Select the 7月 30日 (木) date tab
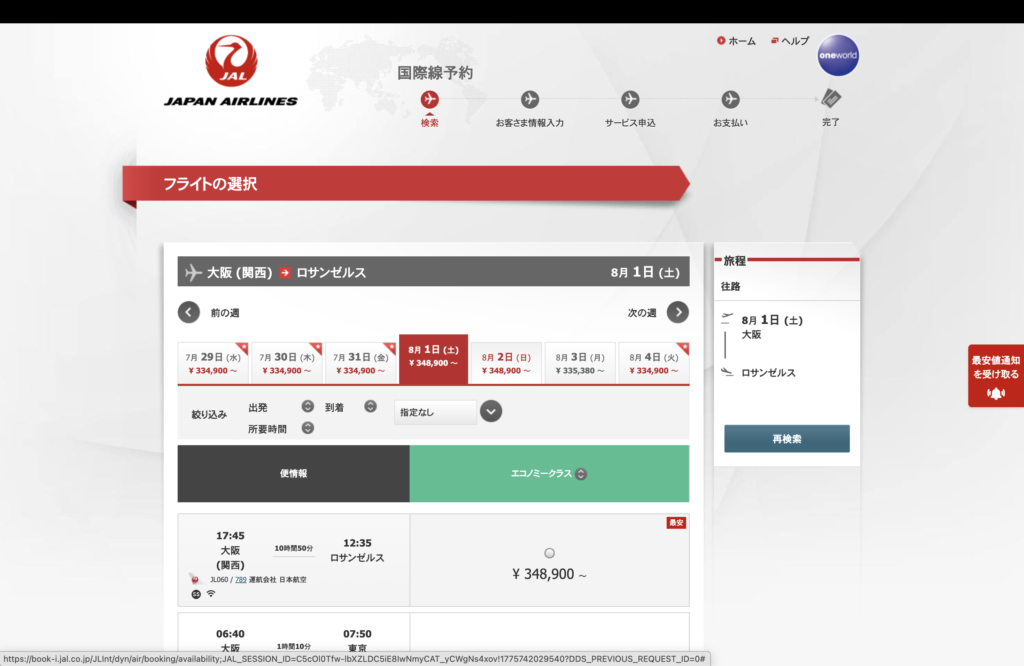Image resolution: width=1024 pixels, height=666 pixels. point(286,362)
